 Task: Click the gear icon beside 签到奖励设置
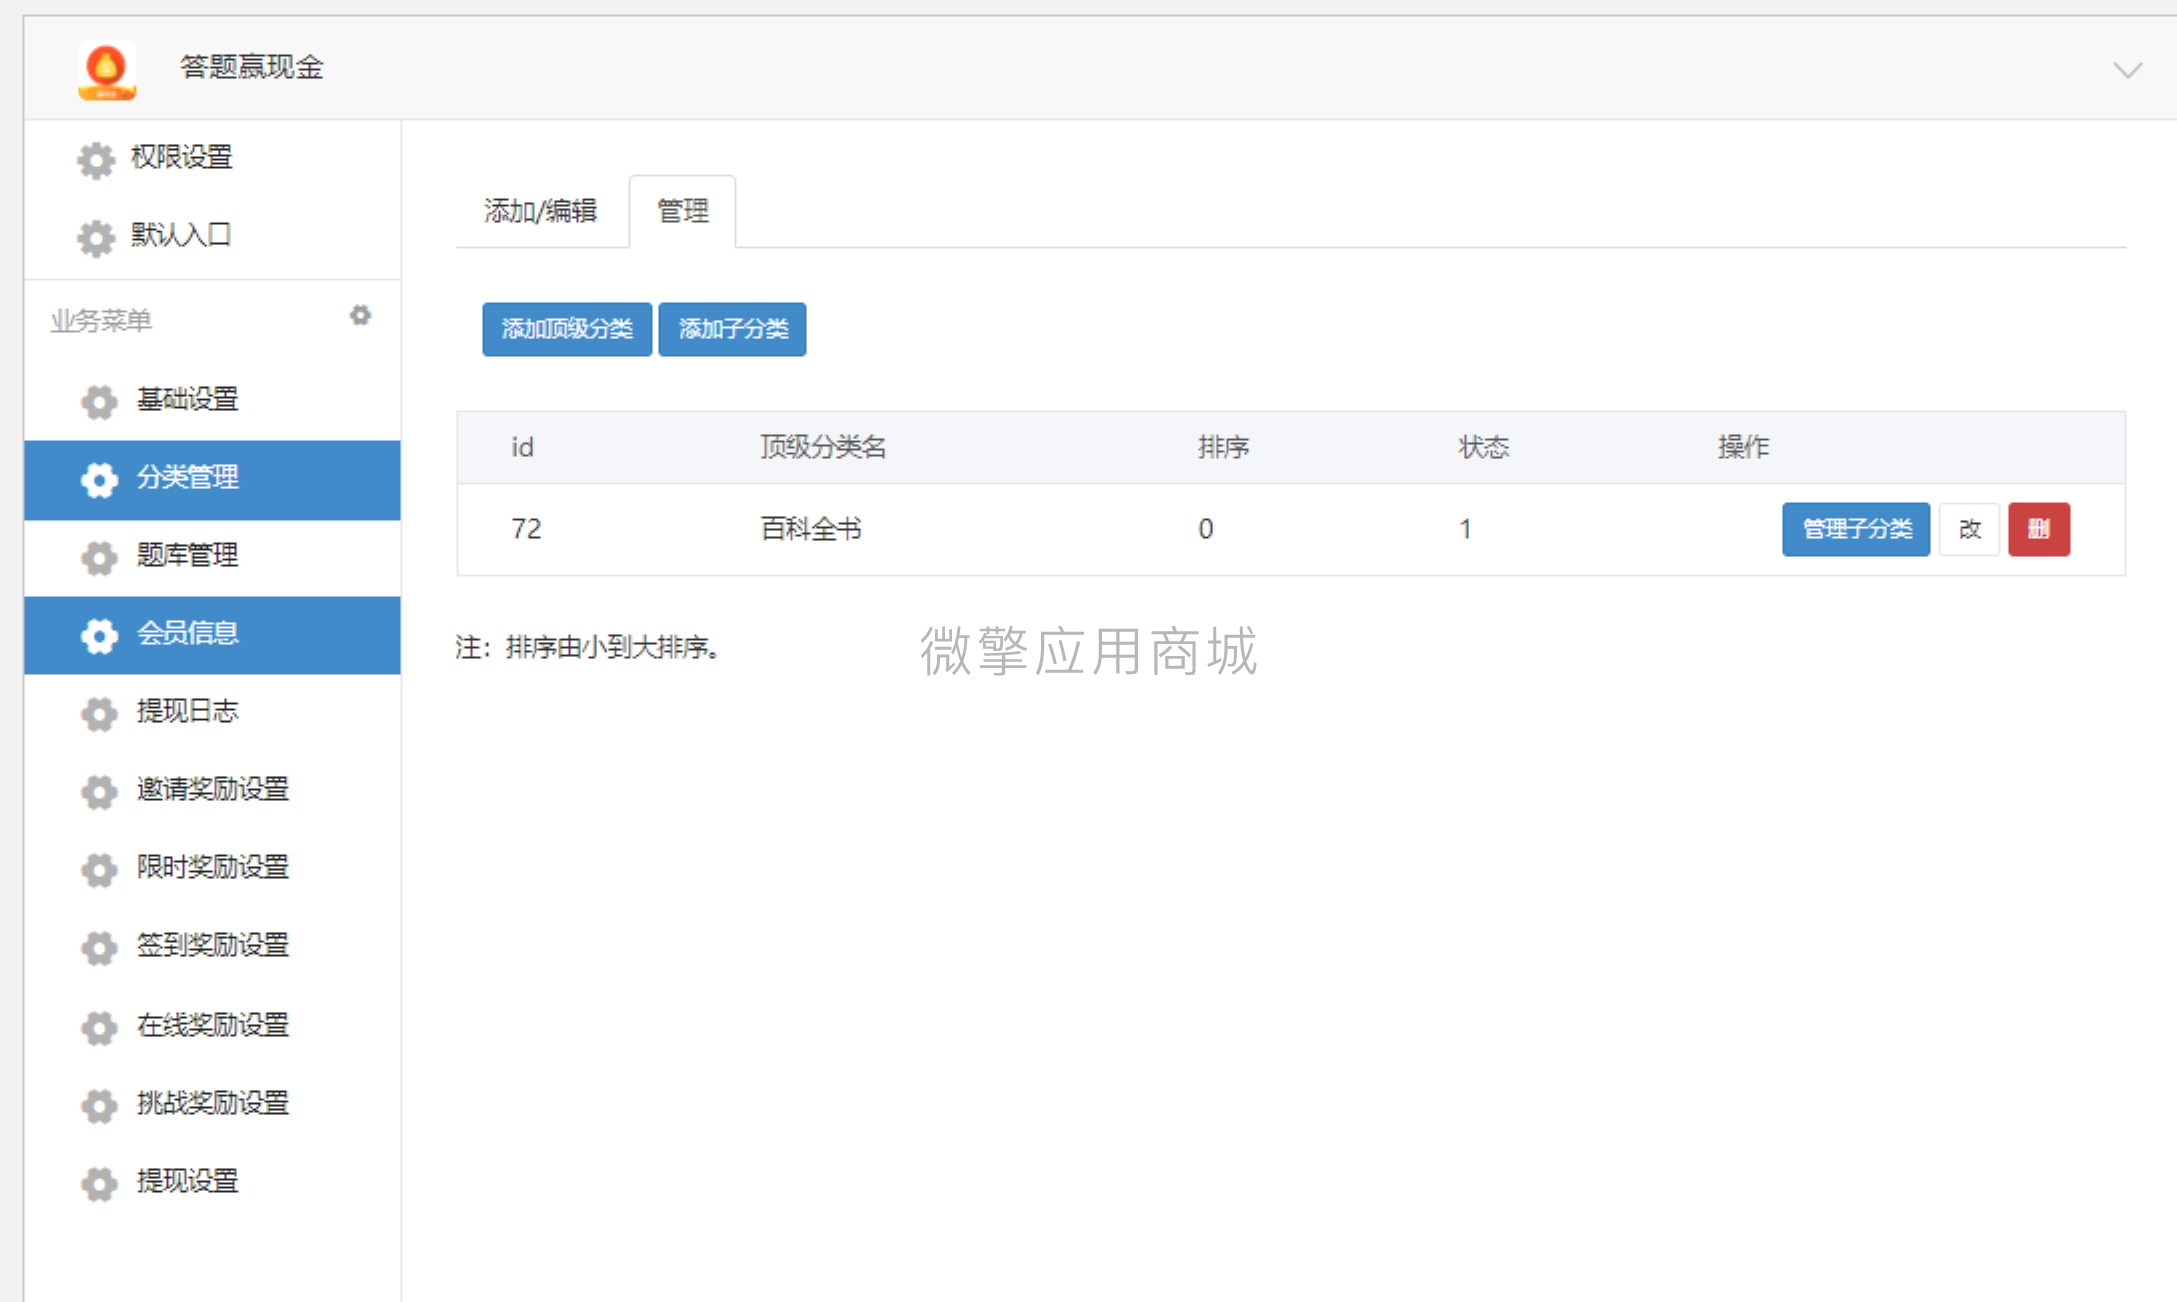(99, 948)
